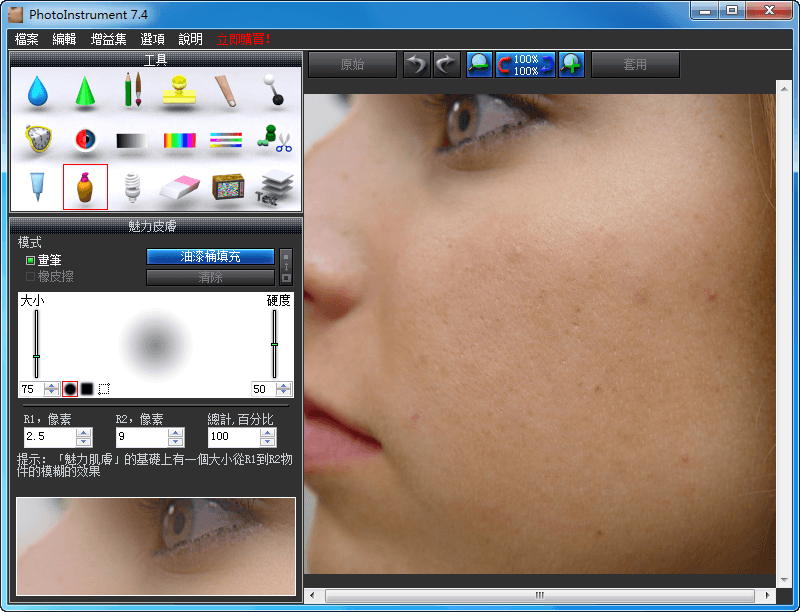Open the 檔案 menu
The height and width of the screenshot is (612, 800).
coord(27,39)
